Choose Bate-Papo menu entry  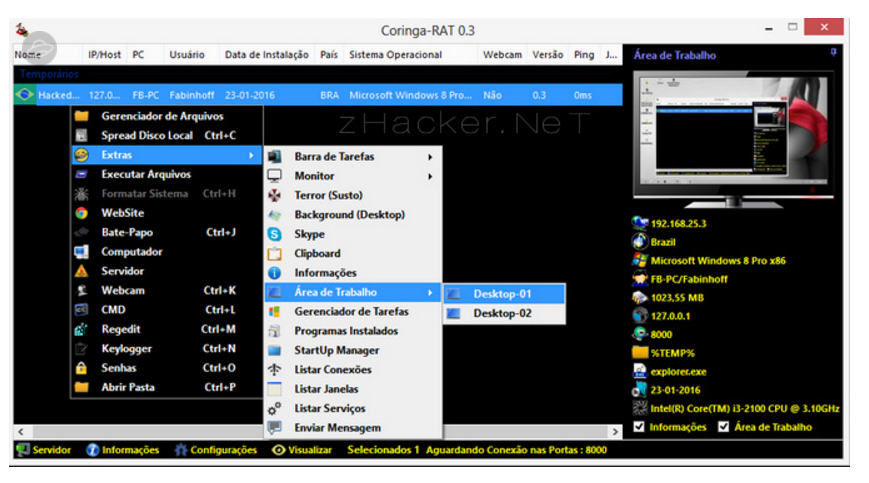click(x=167, y=233)
